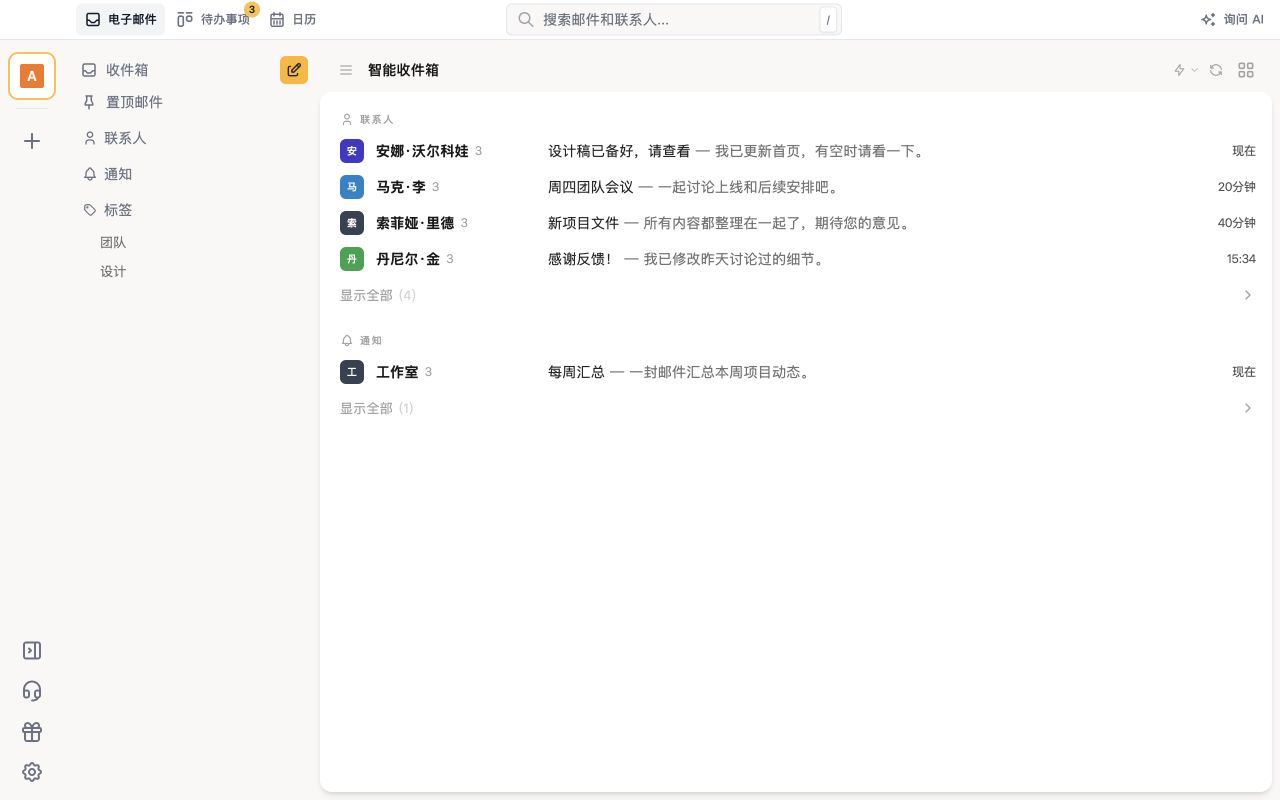Click 安娜·沃尔科娃's purple avatar

(352, 151)
